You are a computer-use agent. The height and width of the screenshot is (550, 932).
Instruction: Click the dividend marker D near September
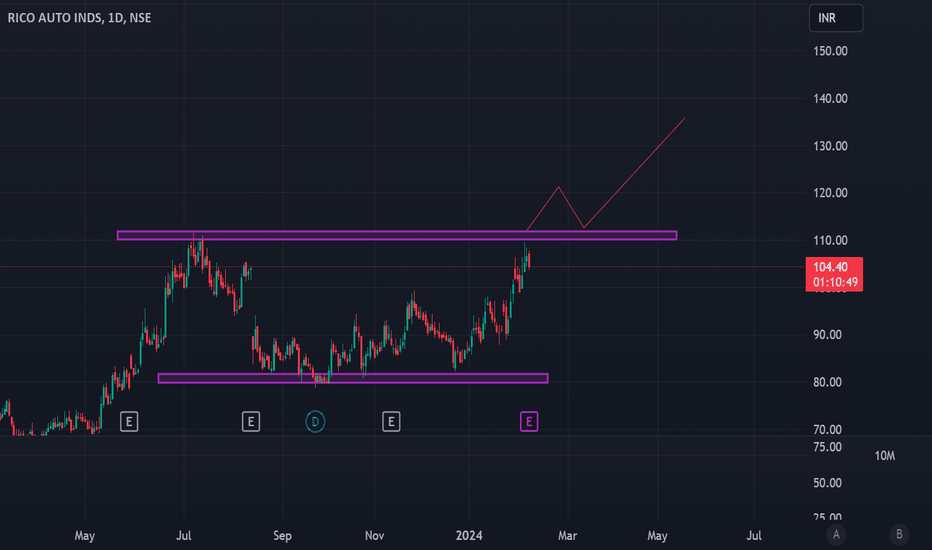coord(315,422)
